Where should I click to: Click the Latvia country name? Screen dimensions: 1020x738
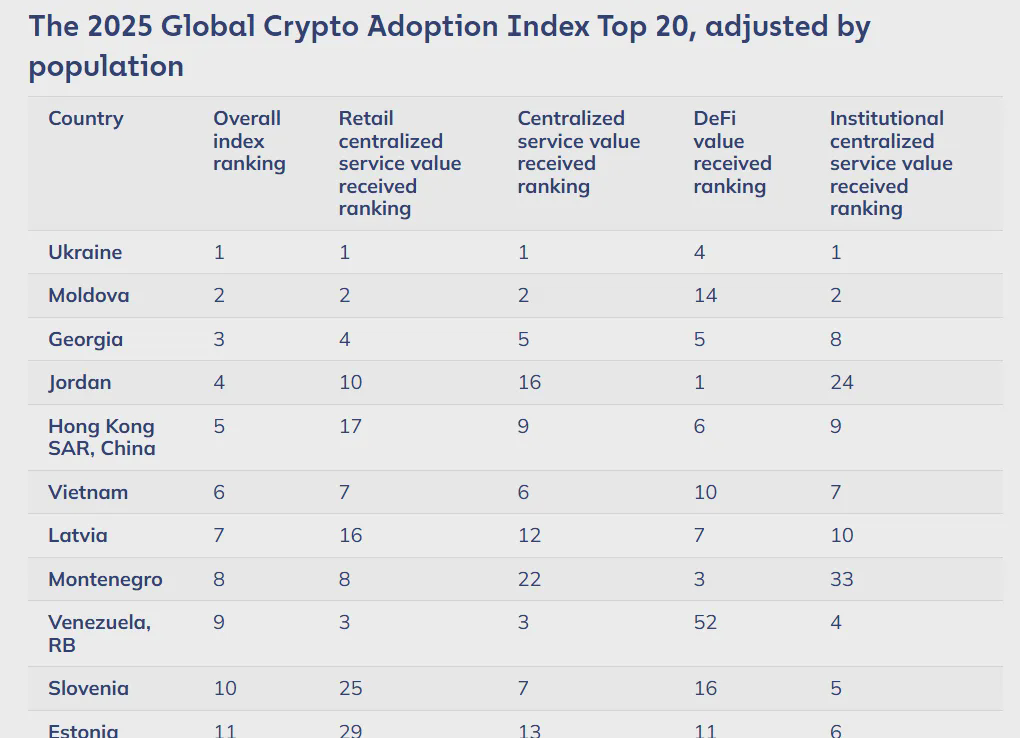pos(78,536)
